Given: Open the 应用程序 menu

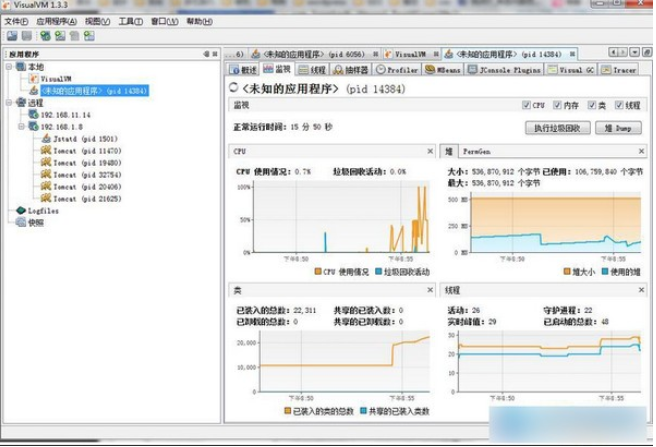Looking at the screenshot, I should point(56,21).
